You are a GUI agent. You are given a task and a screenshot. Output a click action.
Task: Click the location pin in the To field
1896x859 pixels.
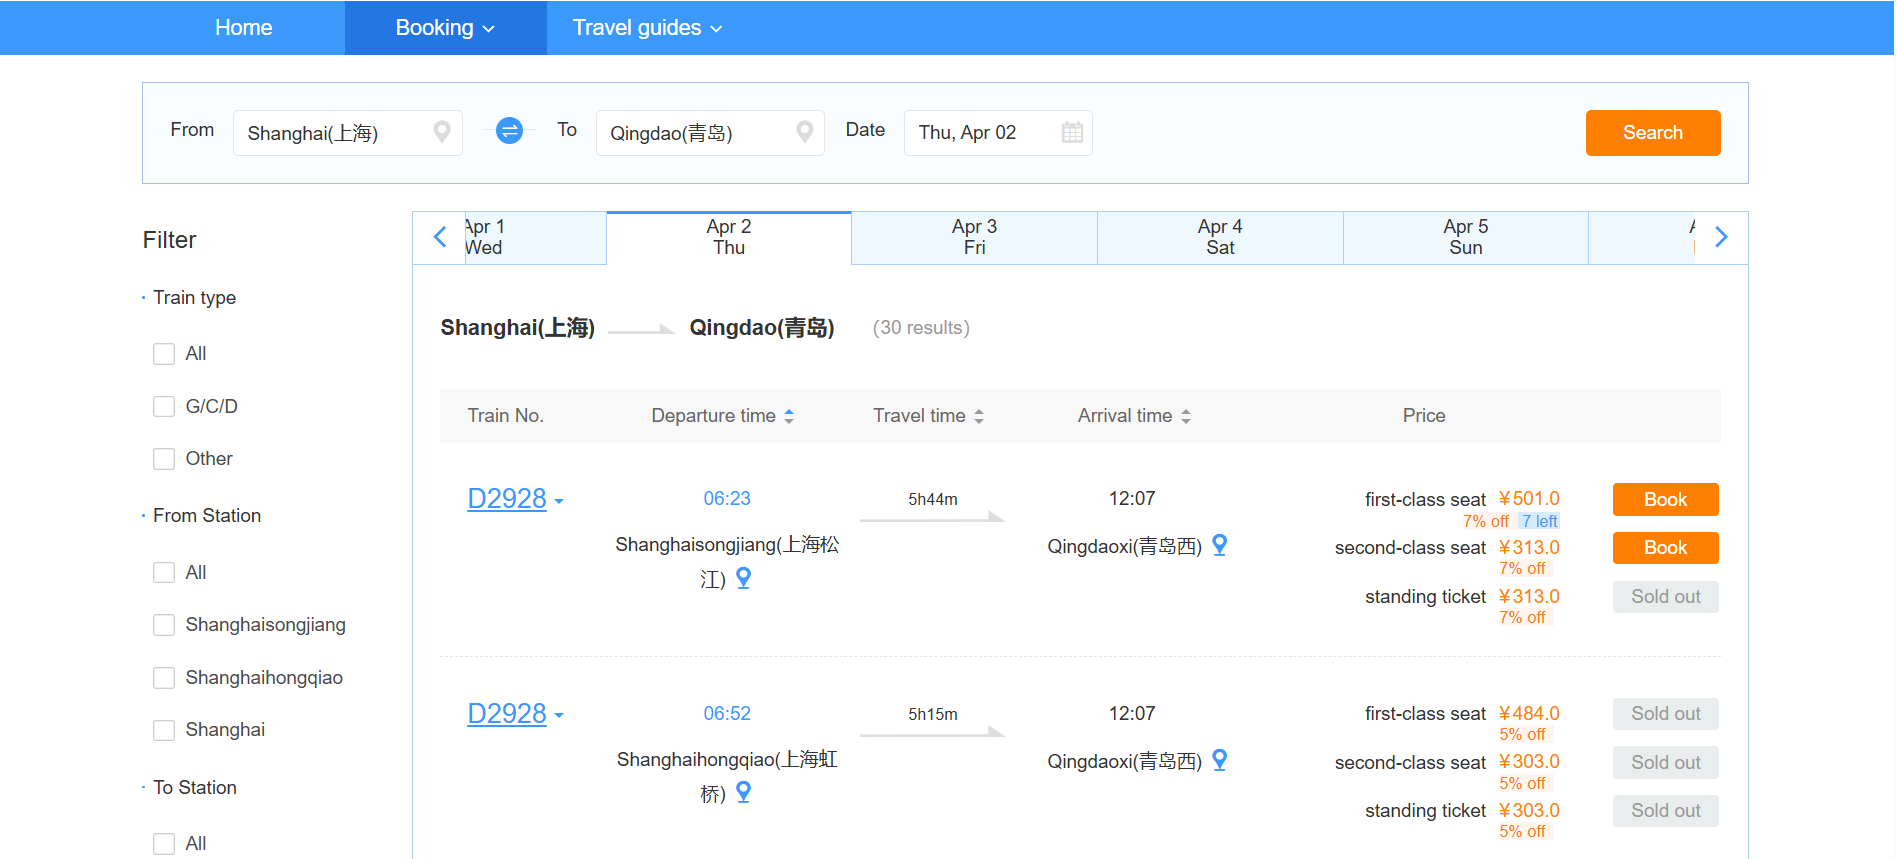pyautogui.click(x=804, y=132)
